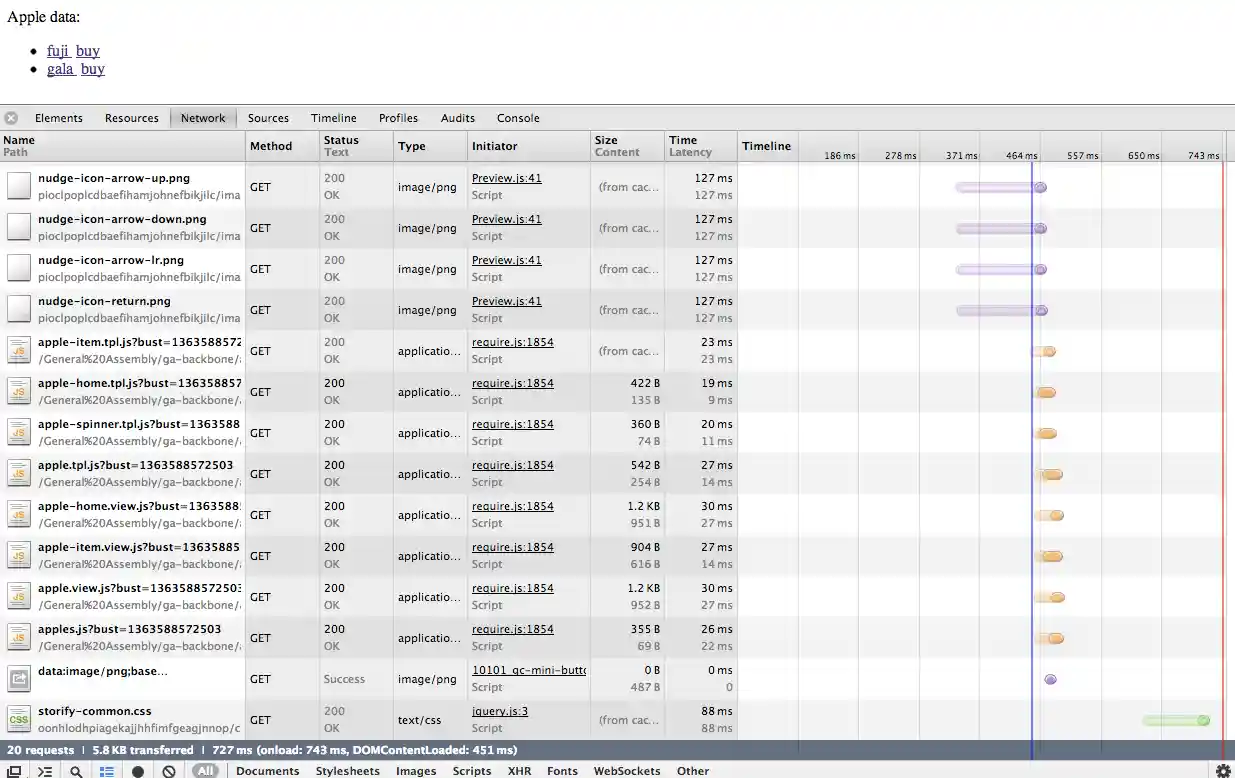Toggle small resource rows list view
The image size is (1235, 778).
(x=106, y=771)
